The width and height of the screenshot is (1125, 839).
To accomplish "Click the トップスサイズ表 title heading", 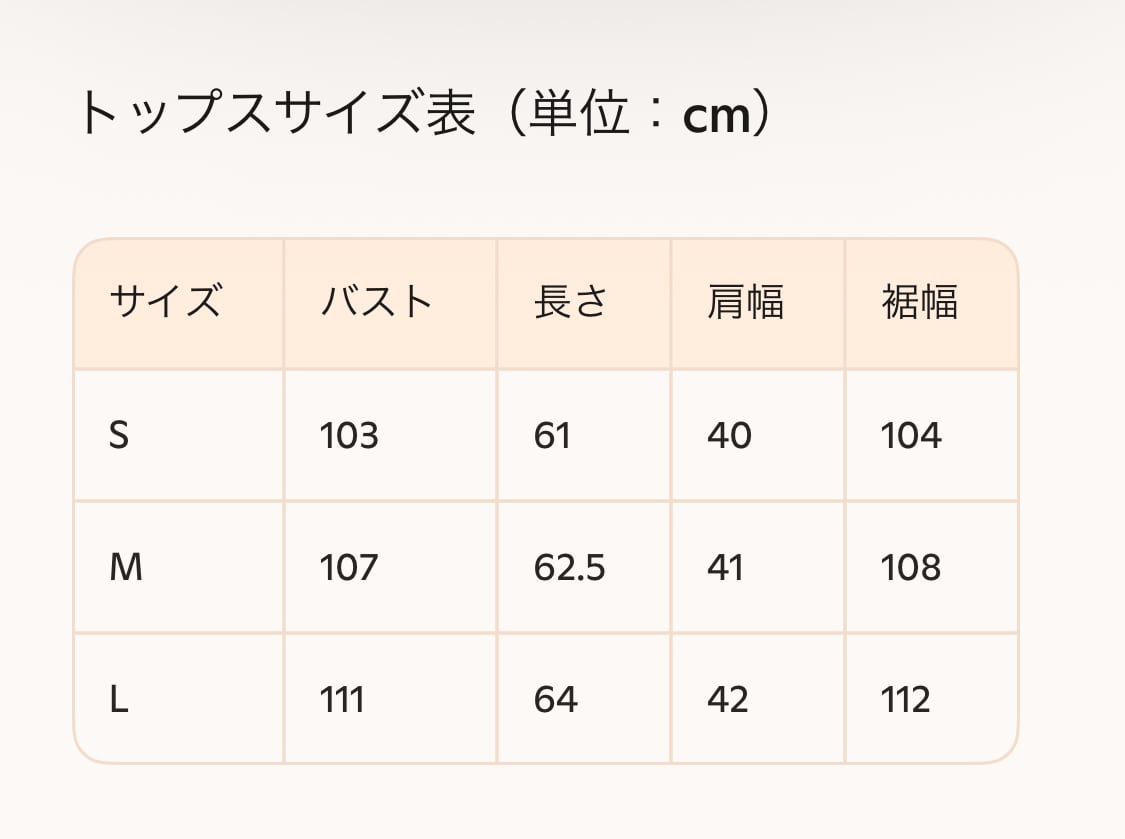I will click(425, 115).
